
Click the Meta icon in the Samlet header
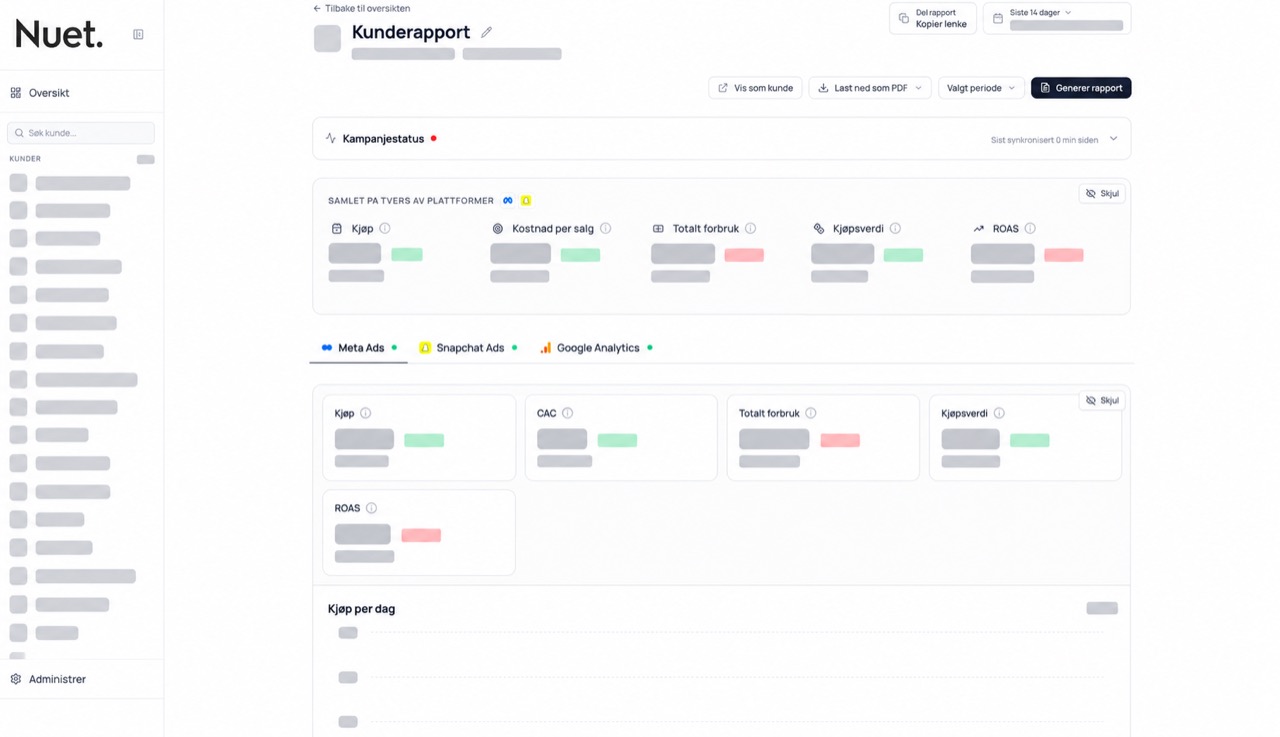508,201
